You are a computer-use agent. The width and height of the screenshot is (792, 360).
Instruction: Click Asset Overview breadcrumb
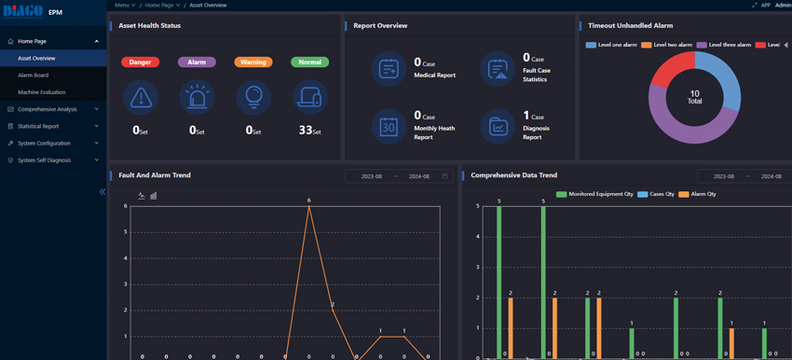208,5
